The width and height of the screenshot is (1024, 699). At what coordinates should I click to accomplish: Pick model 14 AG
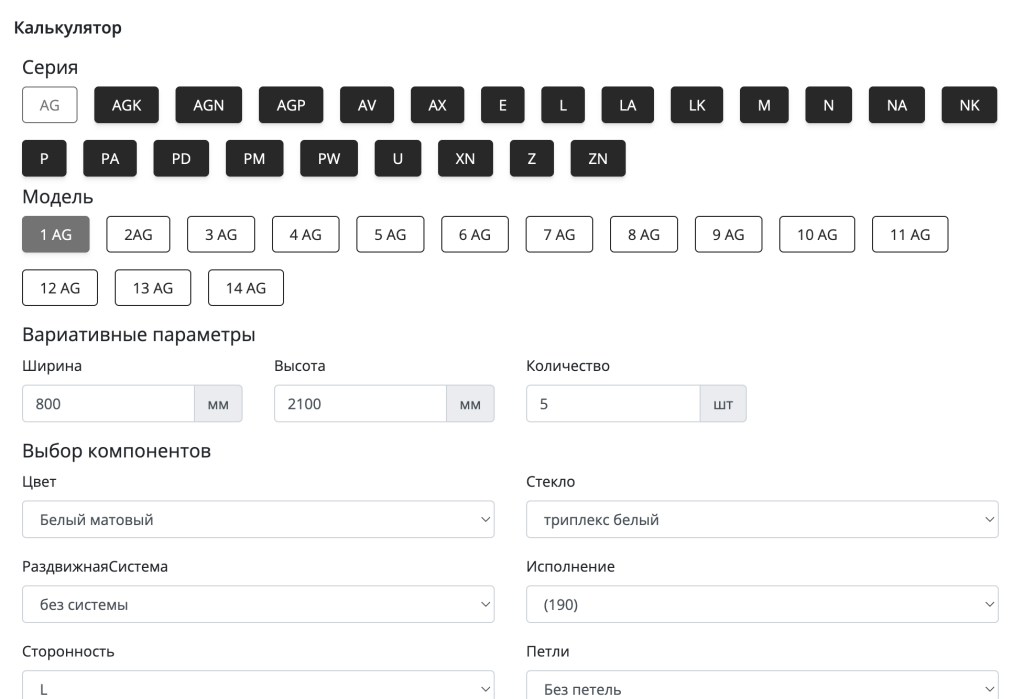pos(246,288)
